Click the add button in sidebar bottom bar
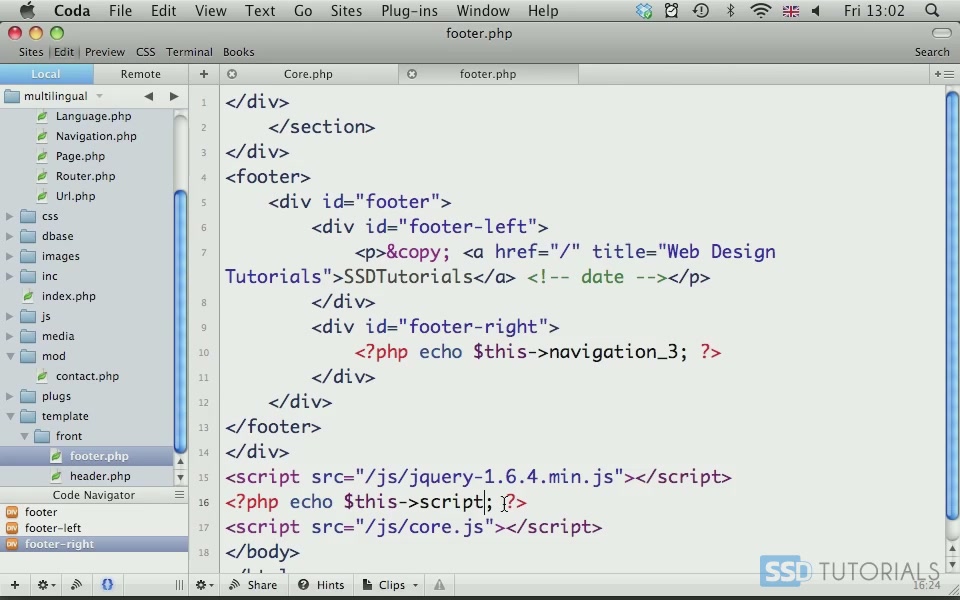Screen dimensions: 960x600 pos(15,585)
